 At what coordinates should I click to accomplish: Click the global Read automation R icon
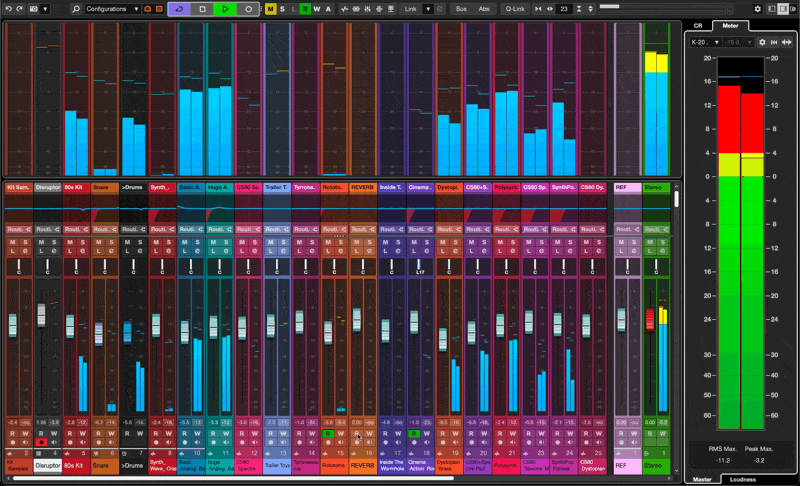305,8
